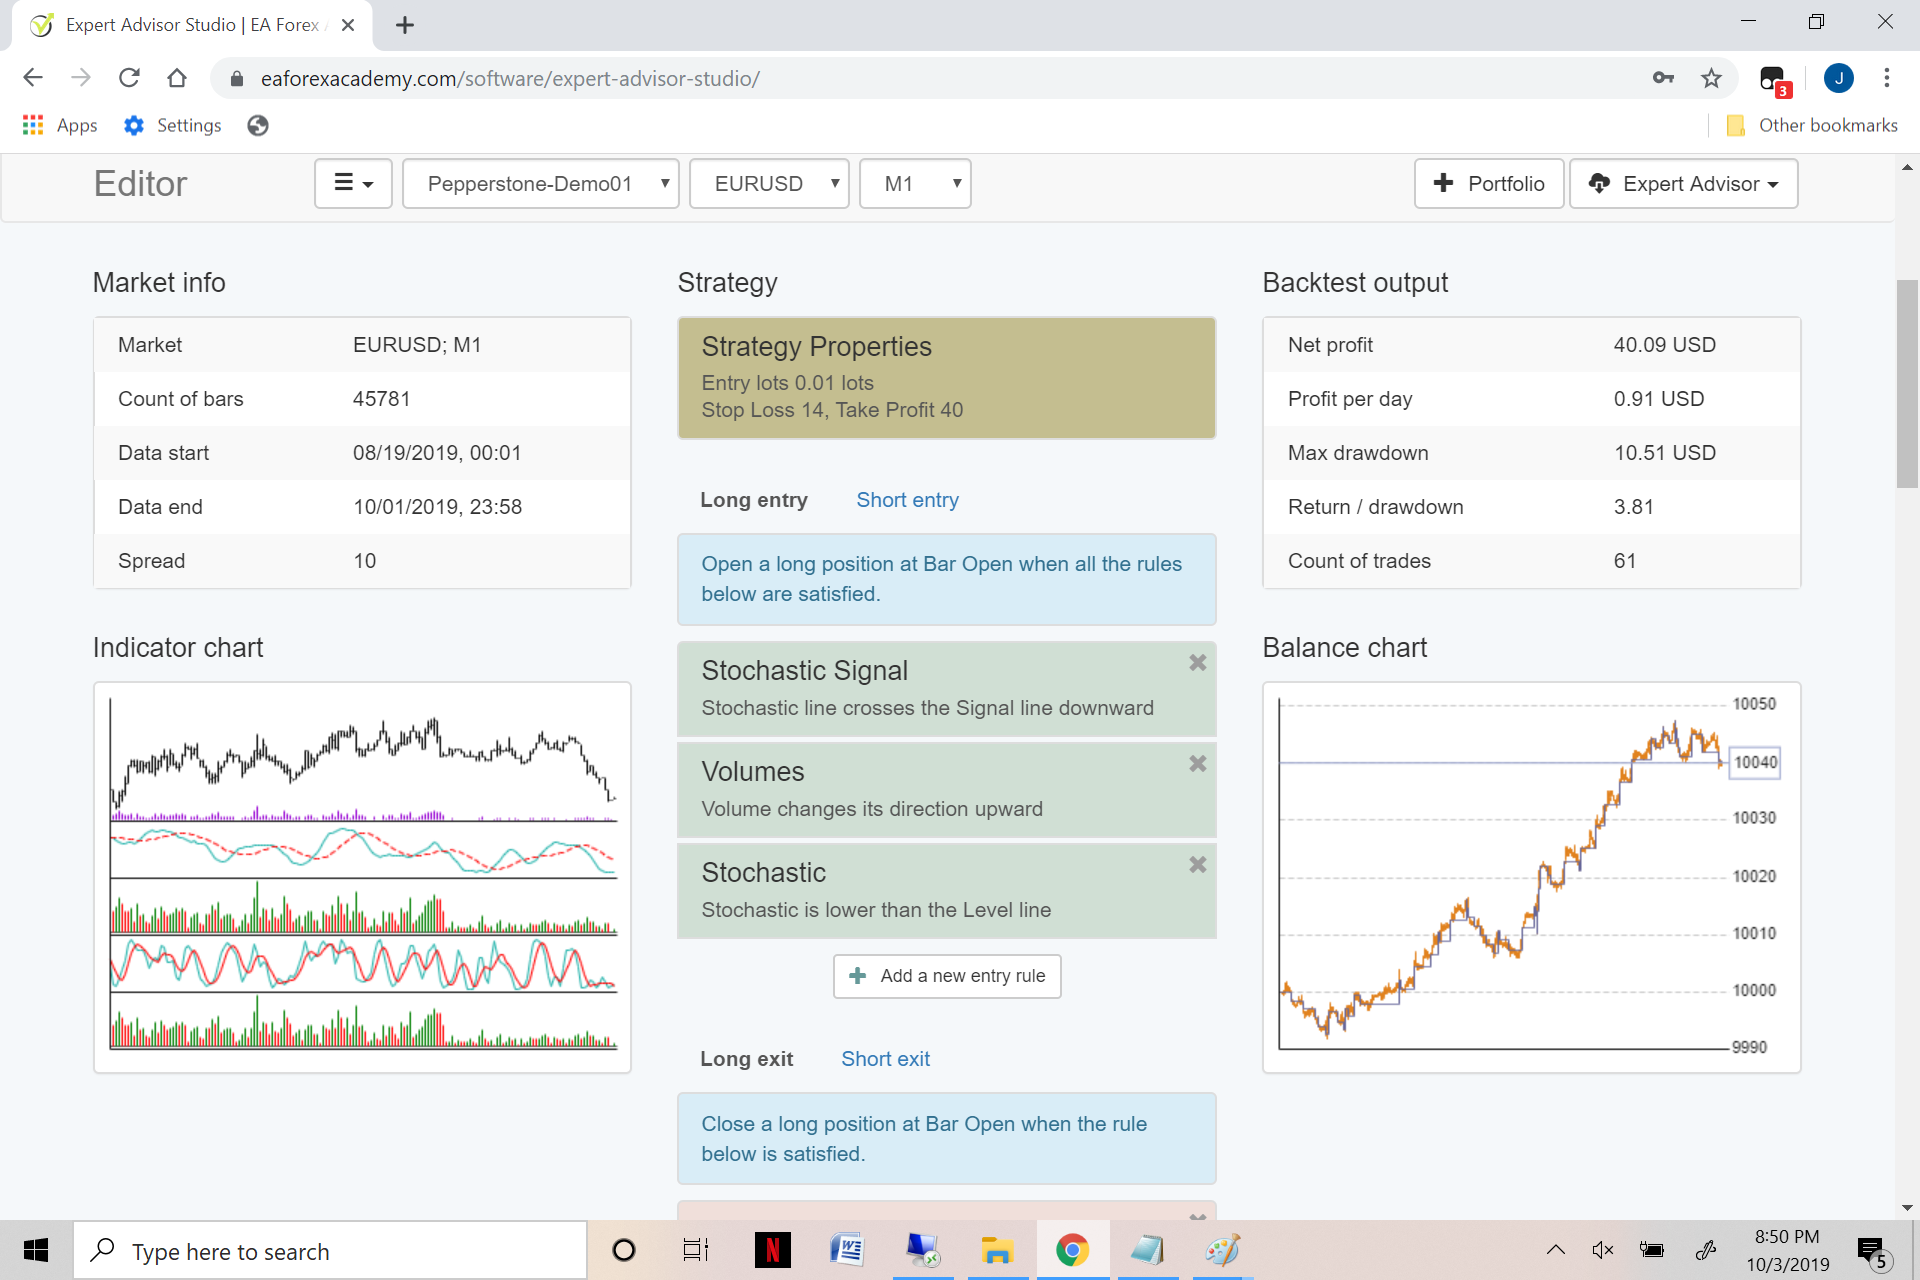1920x1280 pixels.
Task: Delete the Stochastic level rule
Action: tap(1197, 865)
